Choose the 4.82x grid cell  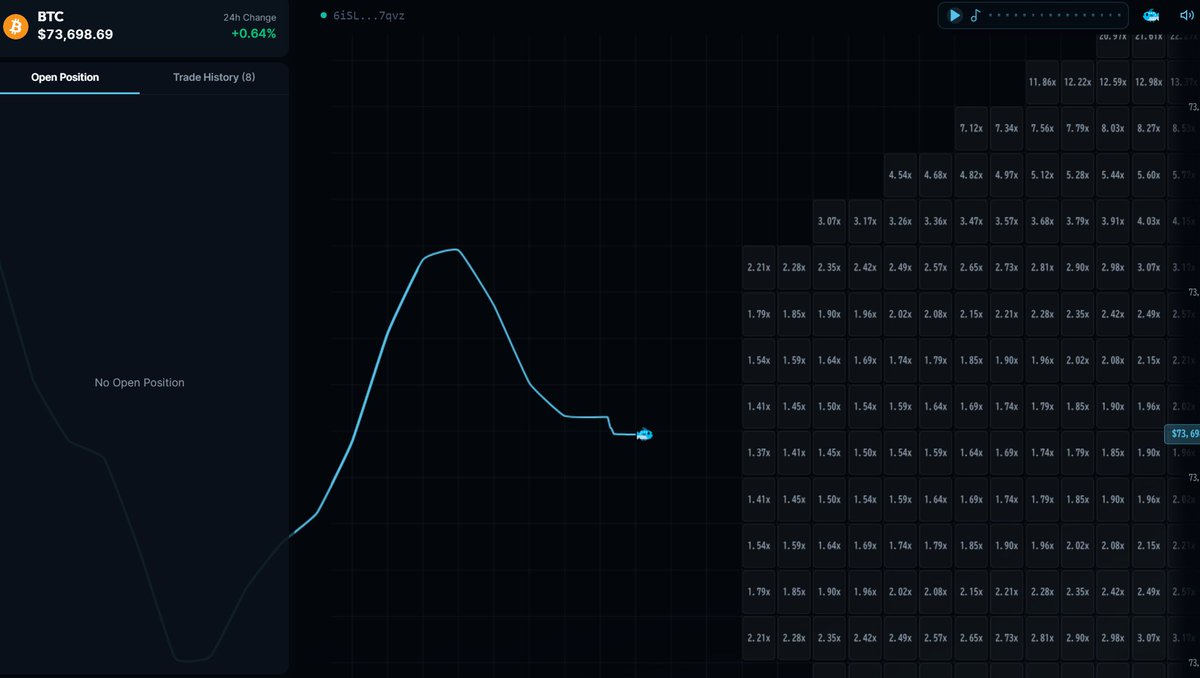tap(971, 175)
